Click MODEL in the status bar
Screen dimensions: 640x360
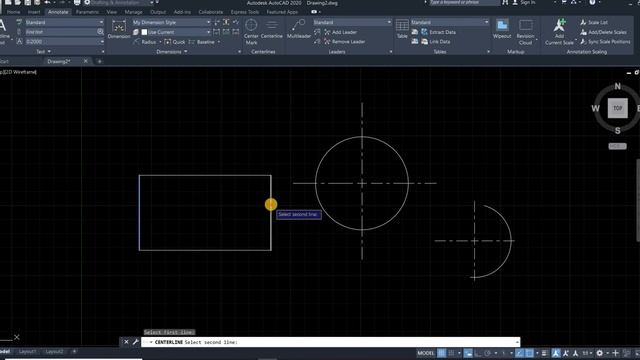426,353
